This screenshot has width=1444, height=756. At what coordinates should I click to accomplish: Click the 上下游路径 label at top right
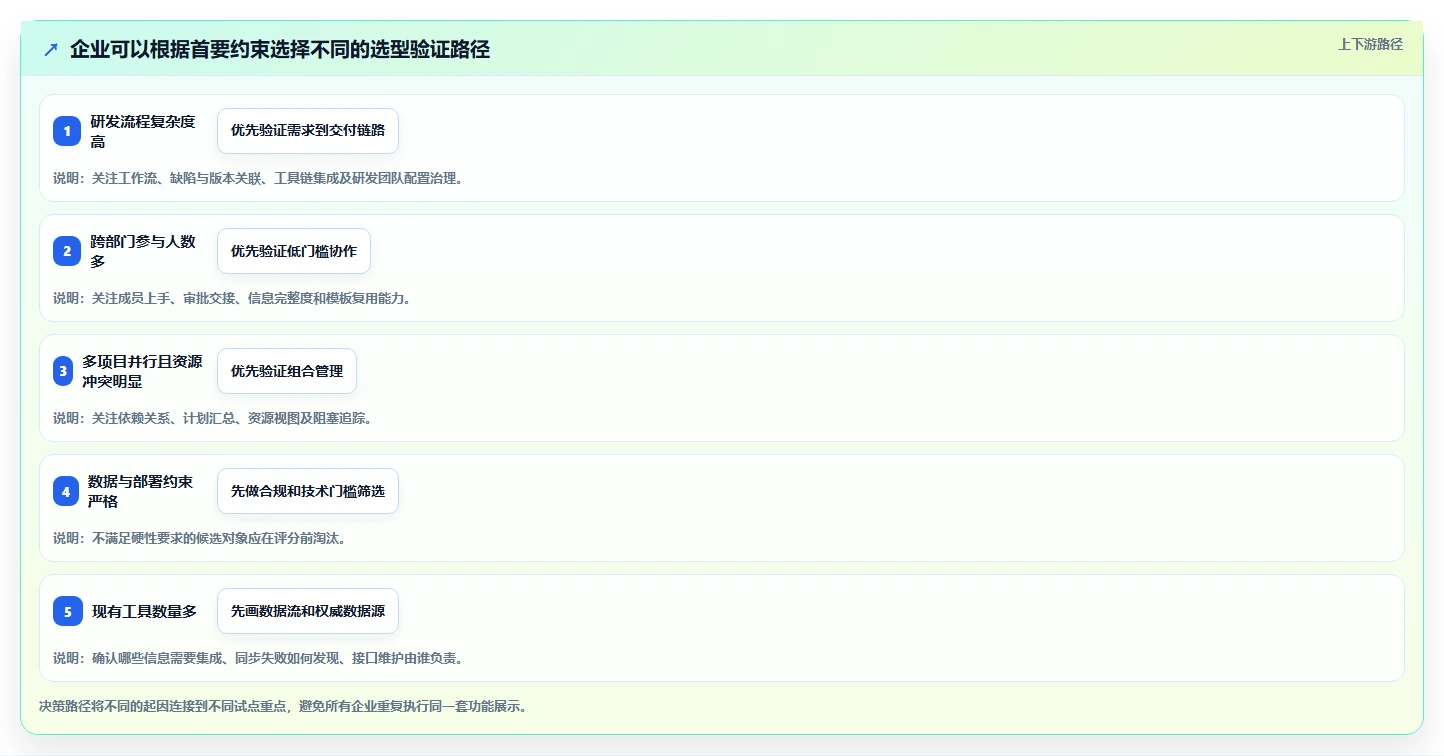click(x=1370, y=44)
